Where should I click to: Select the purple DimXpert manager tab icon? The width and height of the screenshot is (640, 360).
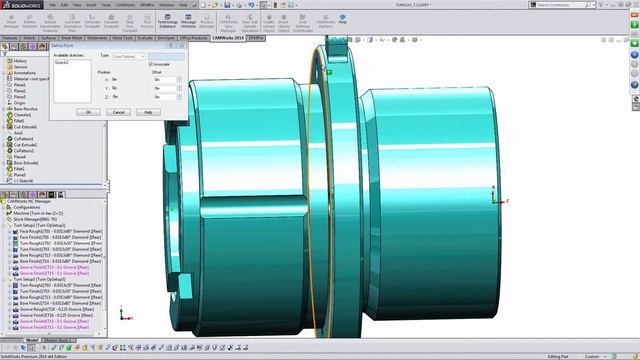[x=32, y=47]
